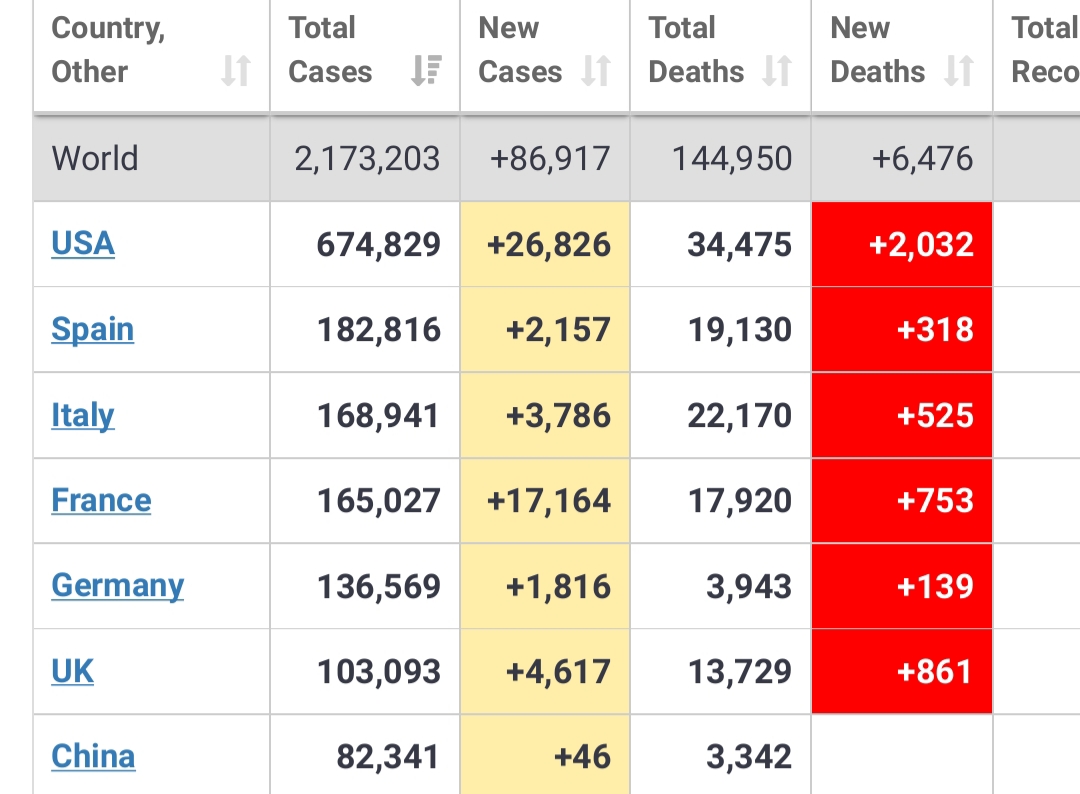Sort by New Deaths using its arrow icon
Image resolution: width=1080 pixels, height=794 pixels.
959,72
